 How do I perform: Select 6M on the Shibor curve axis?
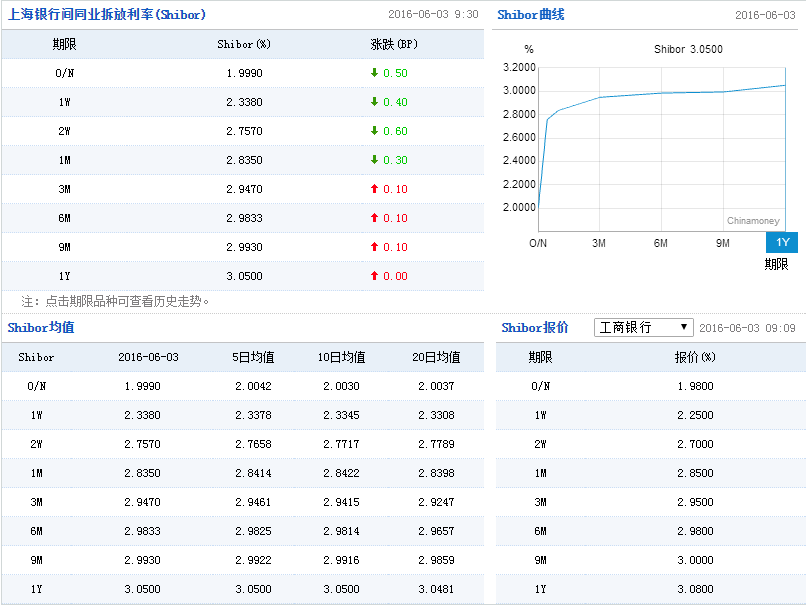point(661,243)
